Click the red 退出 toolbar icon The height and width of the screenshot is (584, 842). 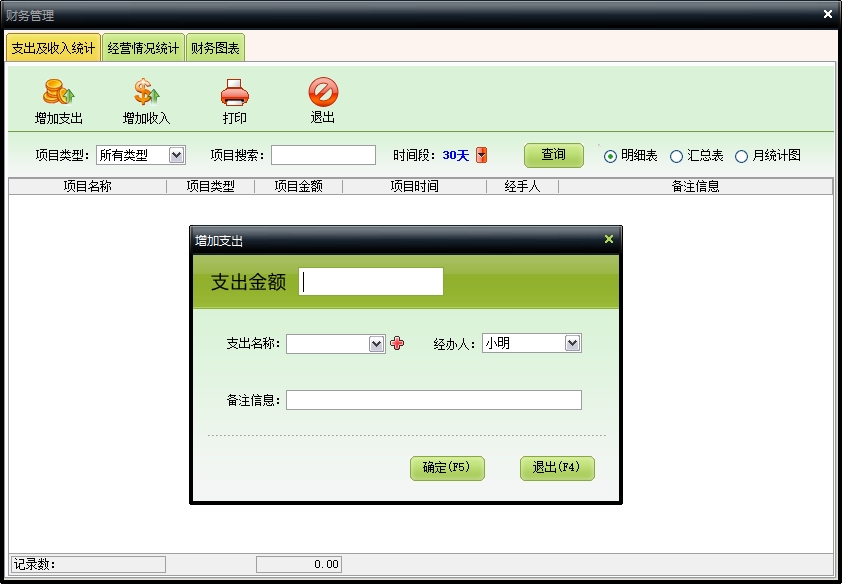tap(323, 93)
